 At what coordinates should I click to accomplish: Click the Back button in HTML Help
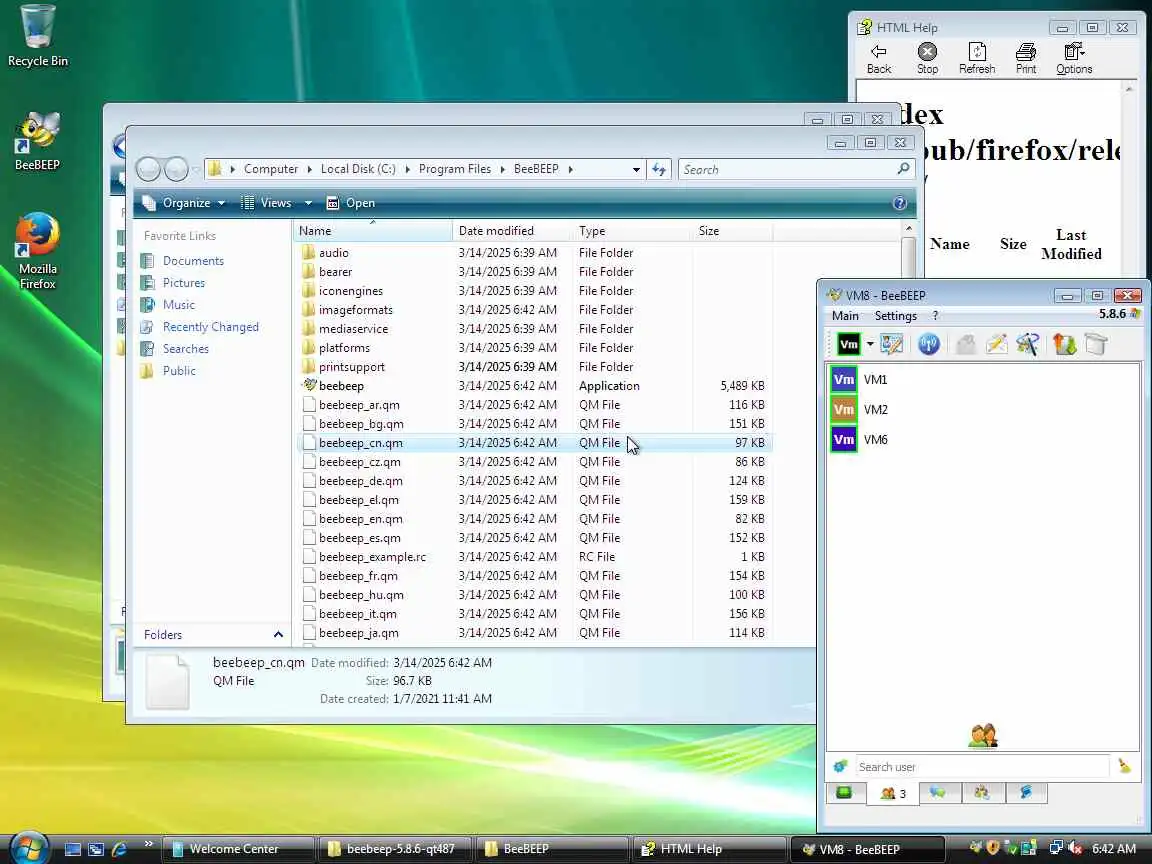(879, 60)
